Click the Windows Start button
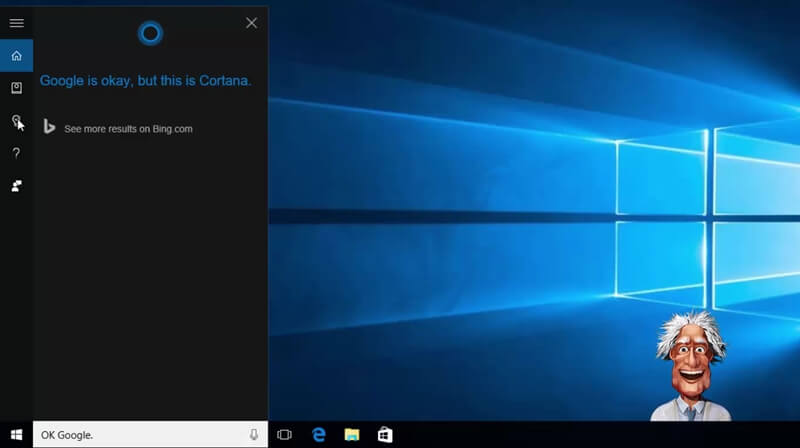Image resolution: width=800 pixels, height=448 pixels. 16,435
